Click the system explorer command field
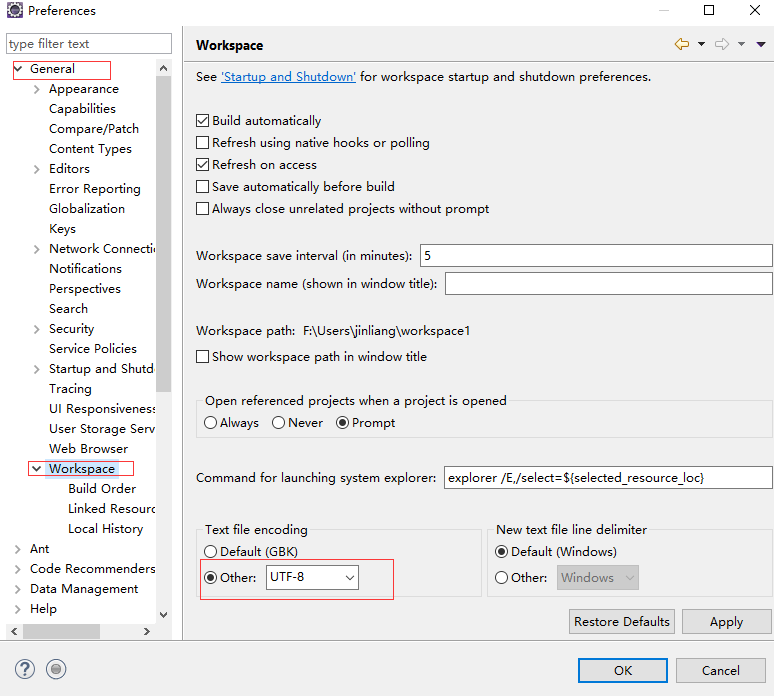 click(608, 478)
